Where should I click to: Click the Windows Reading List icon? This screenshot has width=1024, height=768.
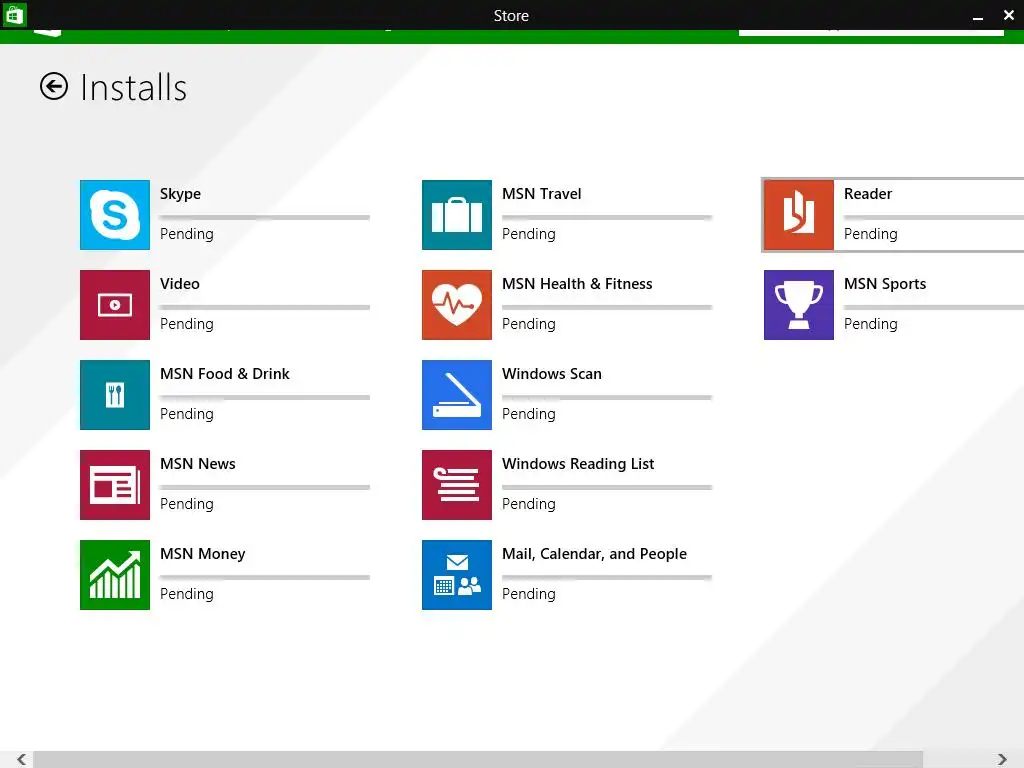pos(457,485)
